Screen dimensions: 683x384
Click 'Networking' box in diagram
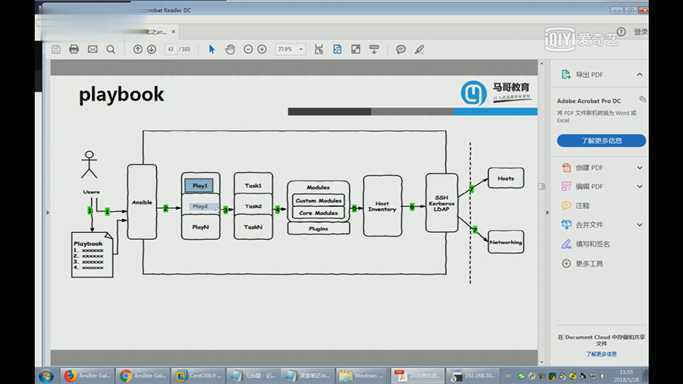pyautogui.click(x=506, y=242)
